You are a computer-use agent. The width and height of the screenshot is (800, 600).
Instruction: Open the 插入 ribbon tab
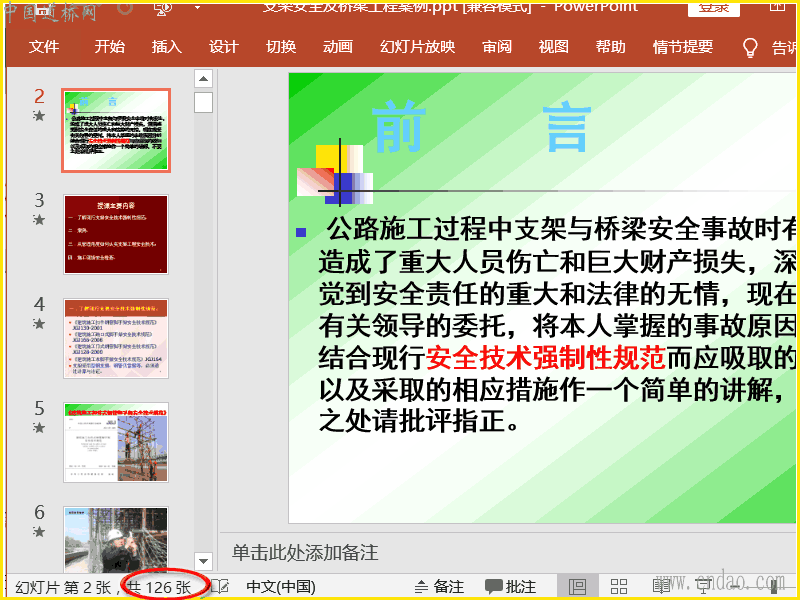(x=166, y=47)
